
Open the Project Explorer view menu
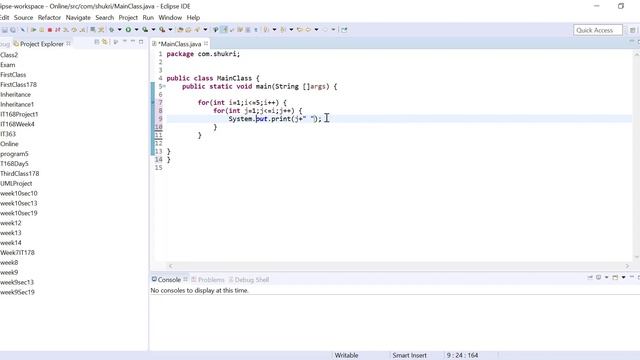(124, 42)
